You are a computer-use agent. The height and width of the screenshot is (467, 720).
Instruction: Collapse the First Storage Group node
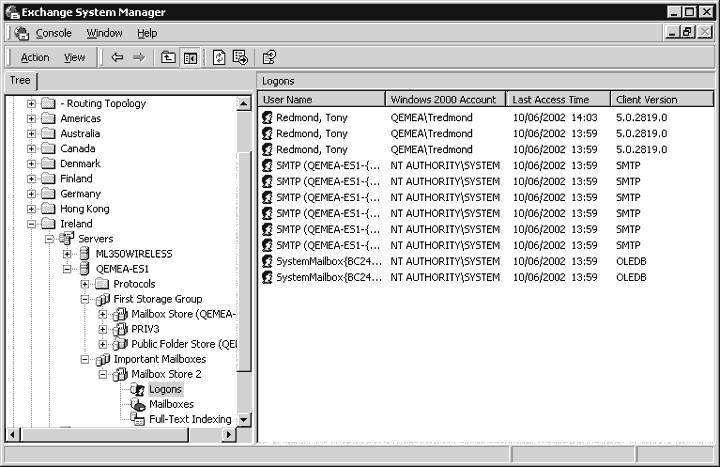coord(85,299)
